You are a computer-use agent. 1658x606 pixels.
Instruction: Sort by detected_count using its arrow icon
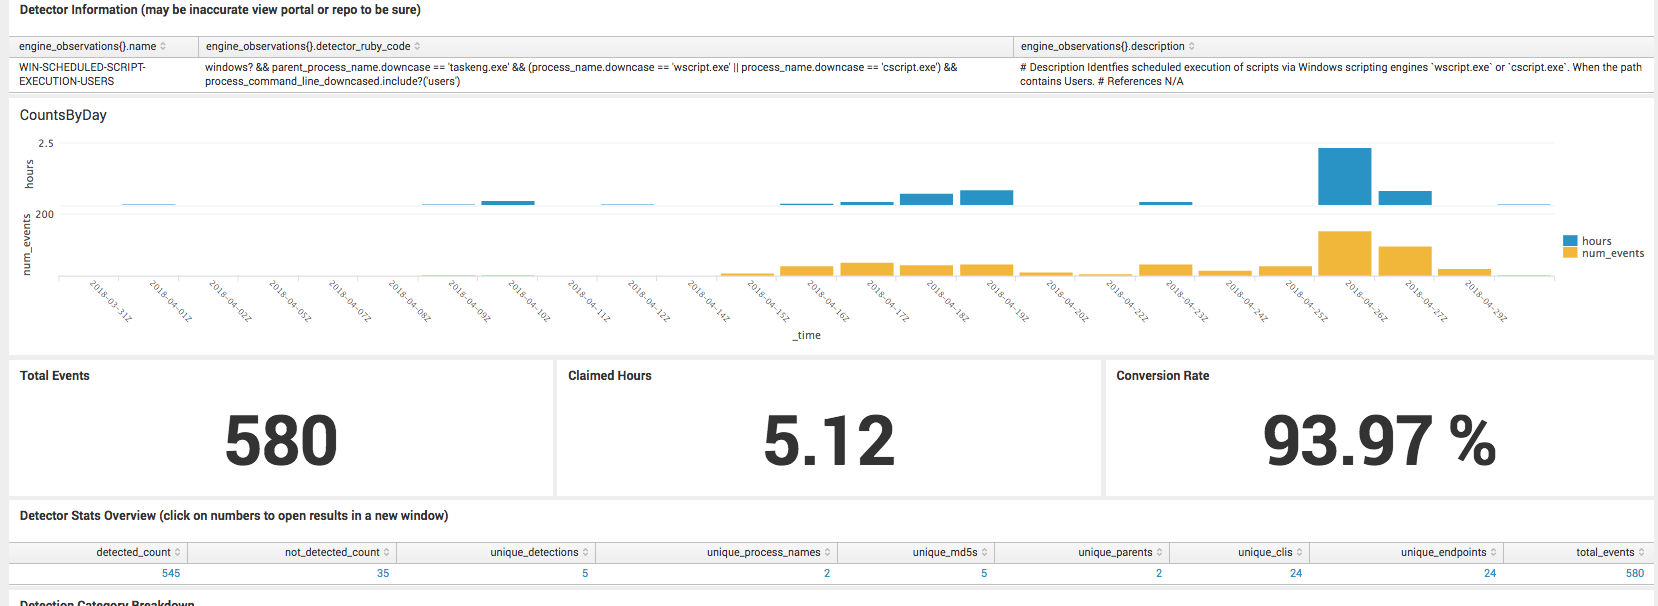point(178,553)
